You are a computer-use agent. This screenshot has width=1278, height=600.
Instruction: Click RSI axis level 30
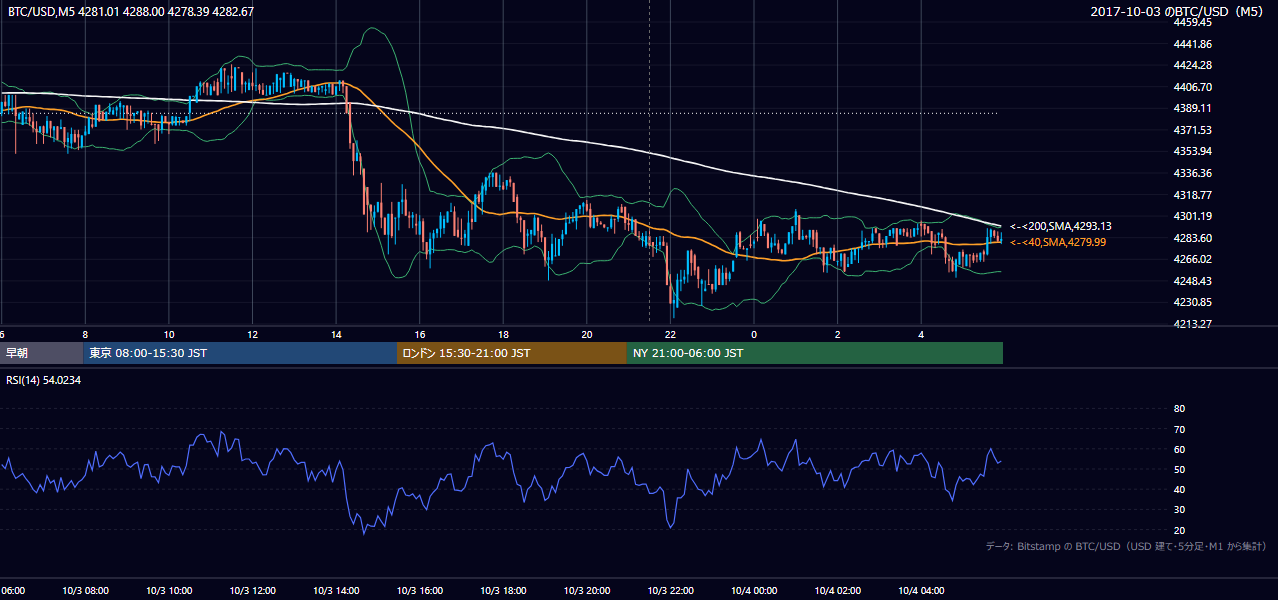[x=1179, y=510]
